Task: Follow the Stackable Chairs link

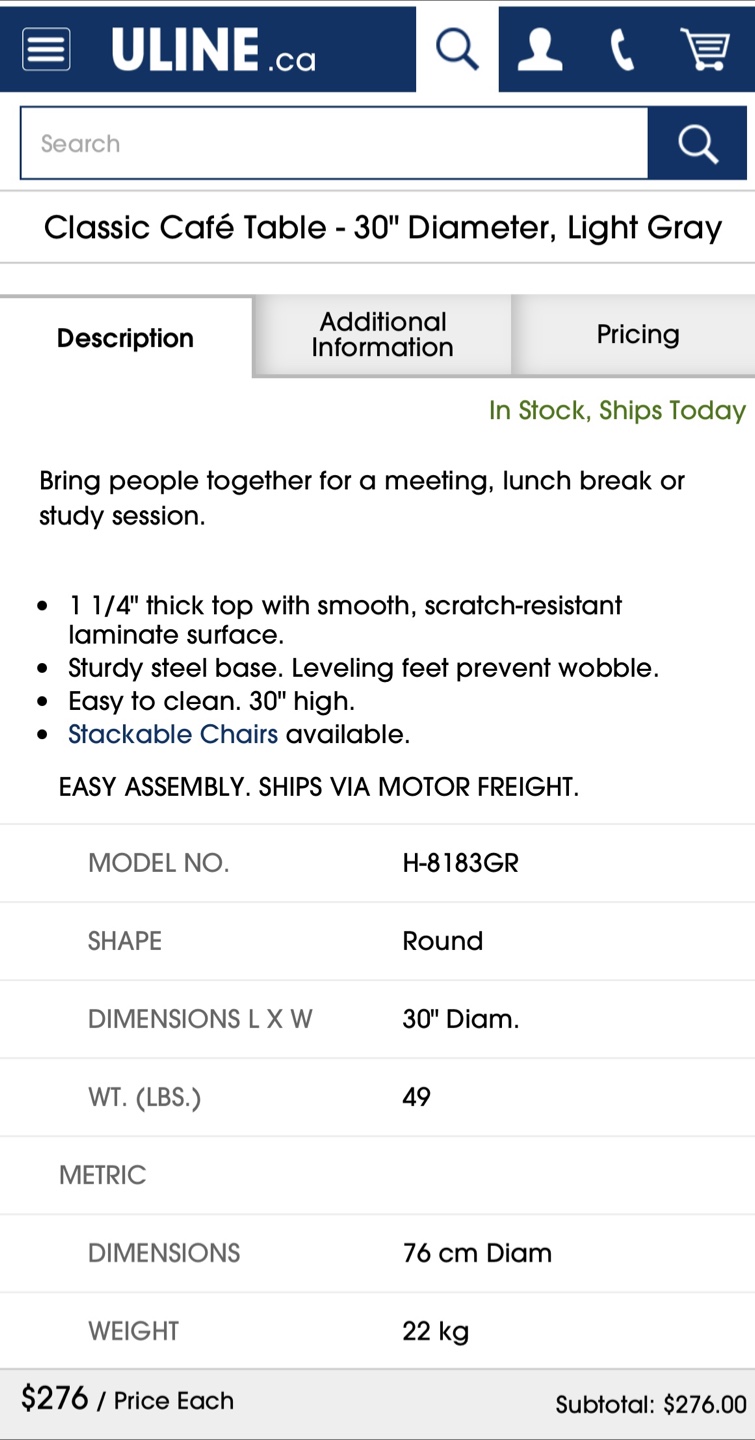Action: click(x=173, y=734)
